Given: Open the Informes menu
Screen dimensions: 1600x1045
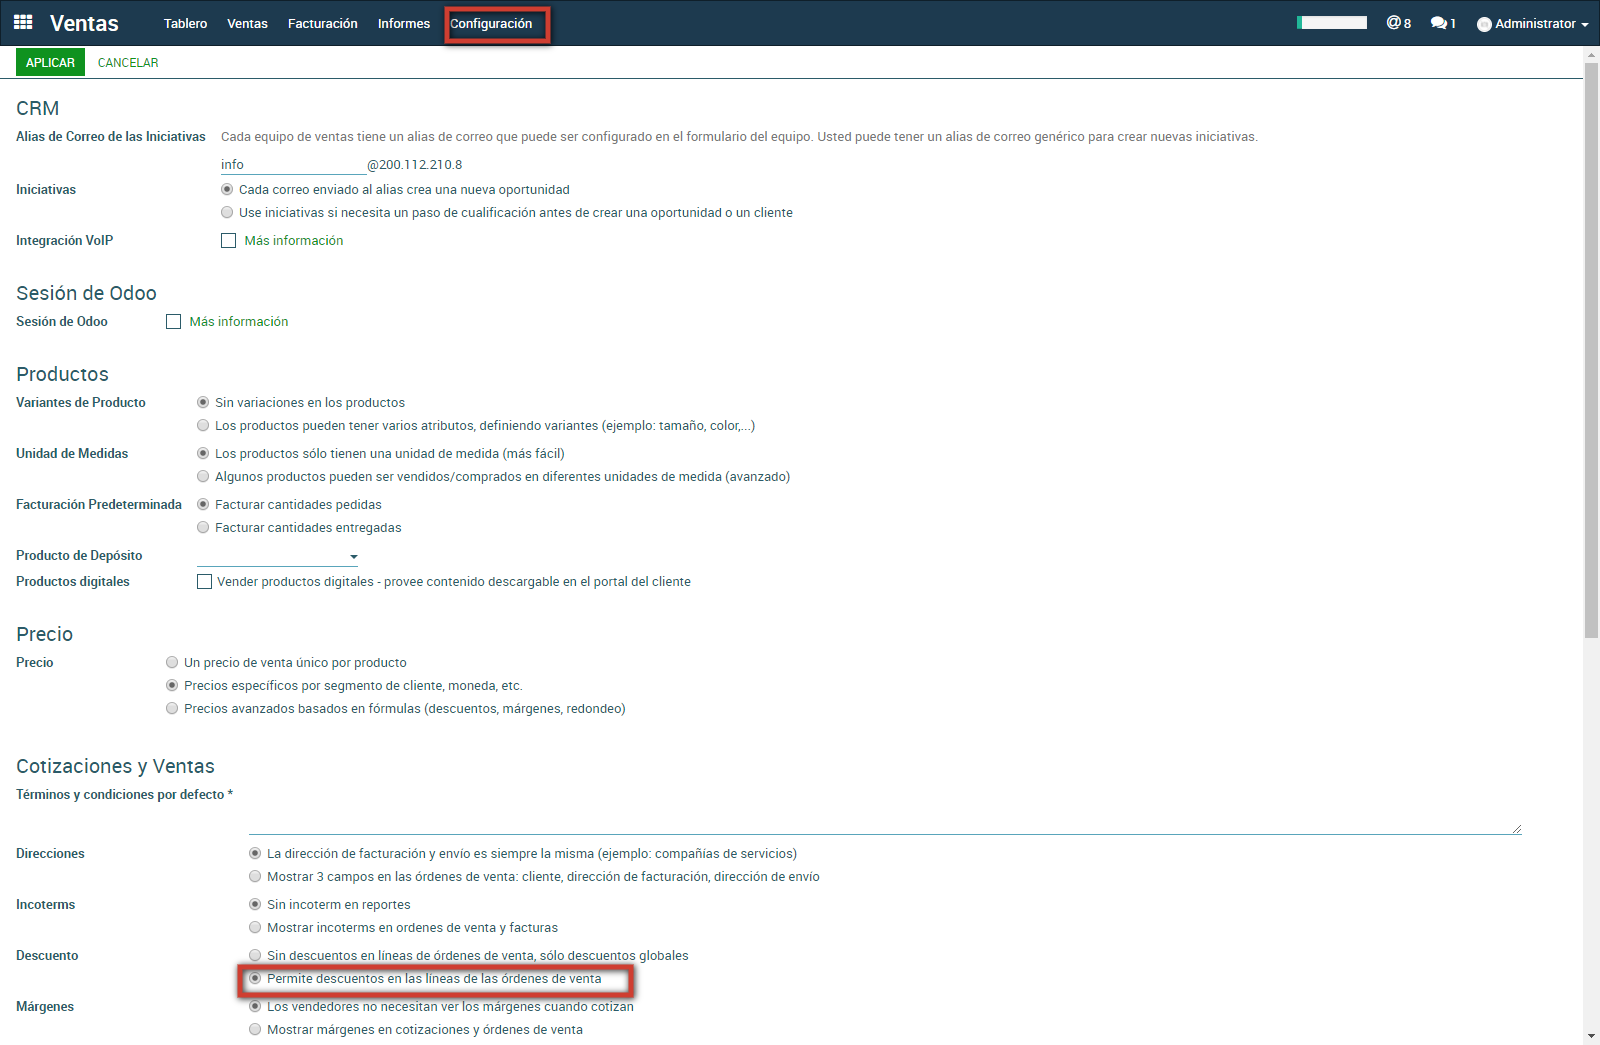Looking at the screenshot, I should tap(403, 24).
